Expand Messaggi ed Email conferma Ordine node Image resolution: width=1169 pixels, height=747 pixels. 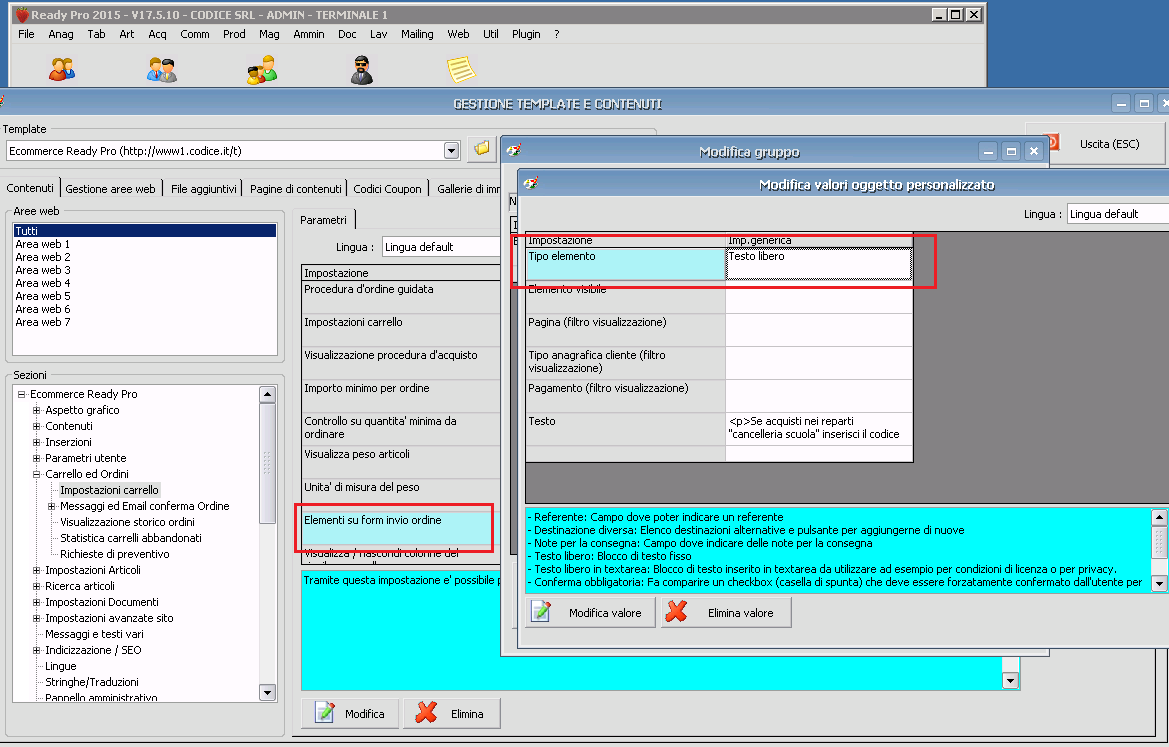(51, 506)
